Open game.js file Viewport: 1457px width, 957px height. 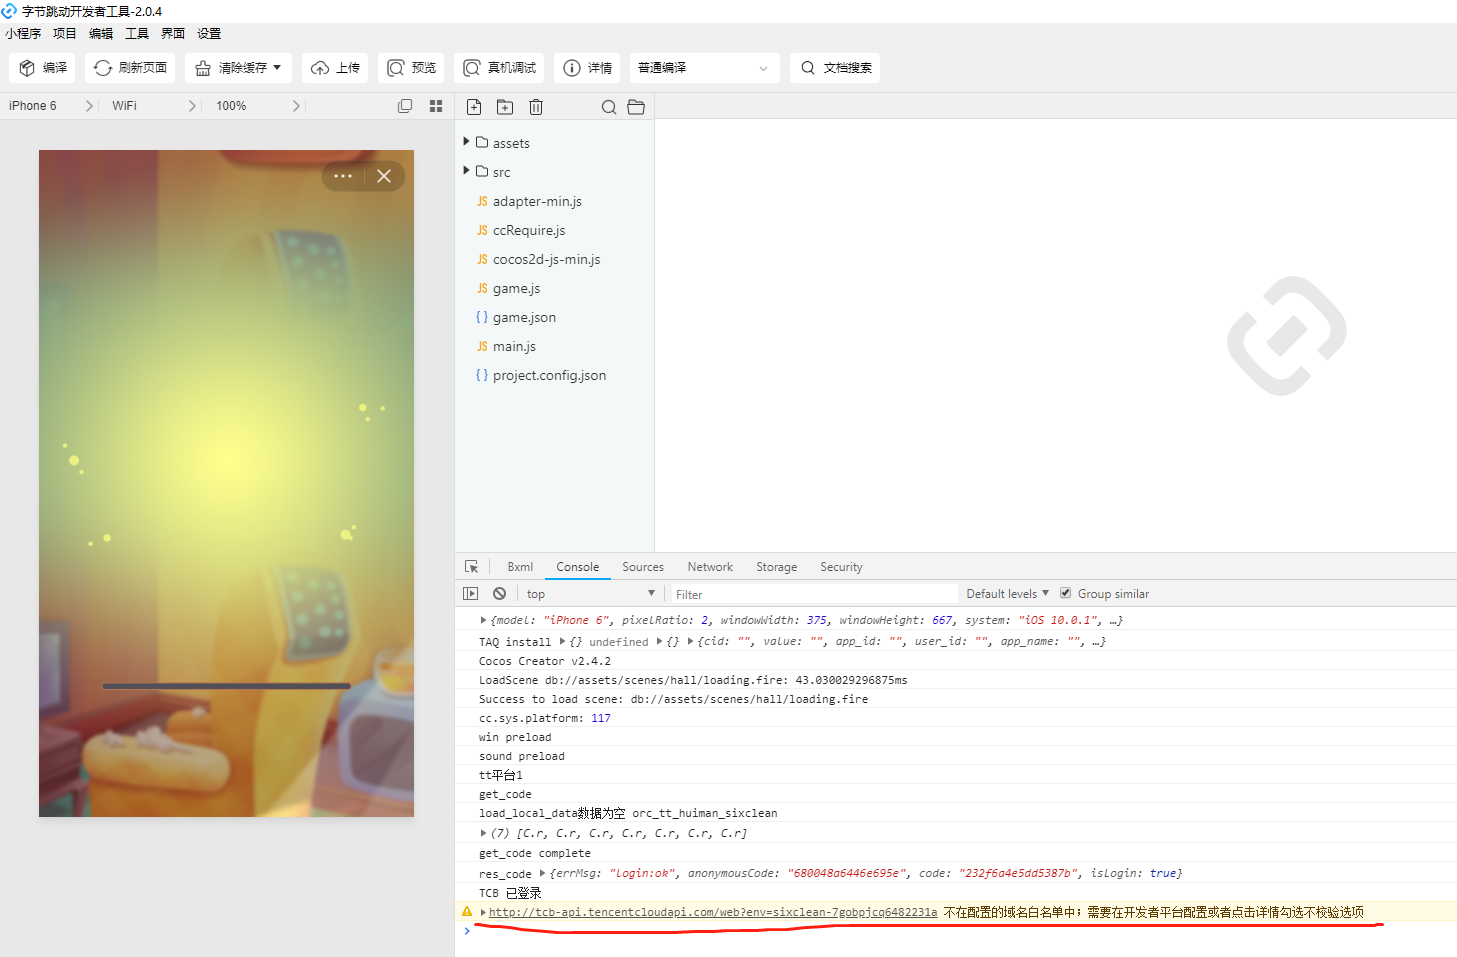point(516,288)
